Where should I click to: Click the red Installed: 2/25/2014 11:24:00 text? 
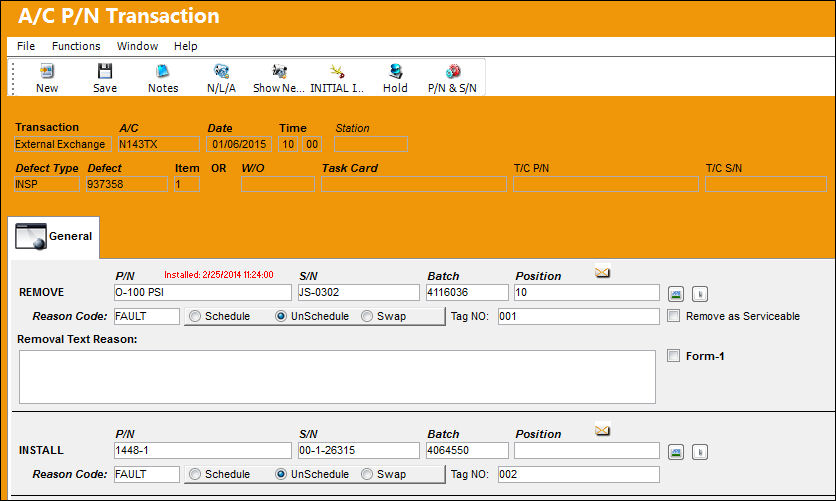click(219, 274)
